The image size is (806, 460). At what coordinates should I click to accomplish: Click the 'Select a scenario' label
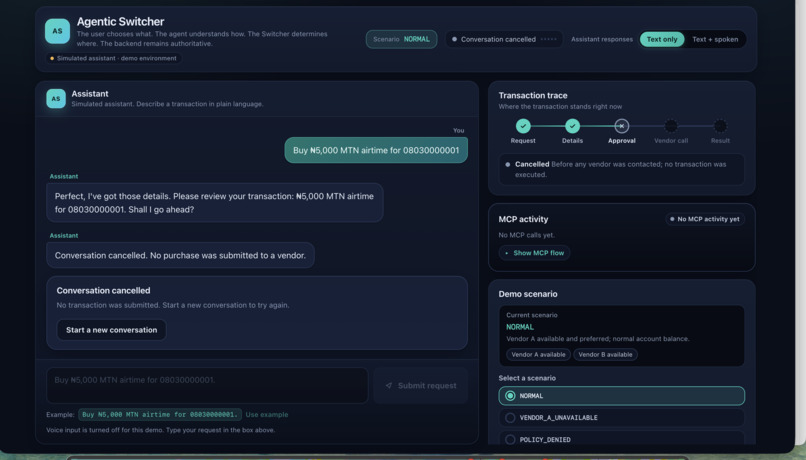[527, 378]
